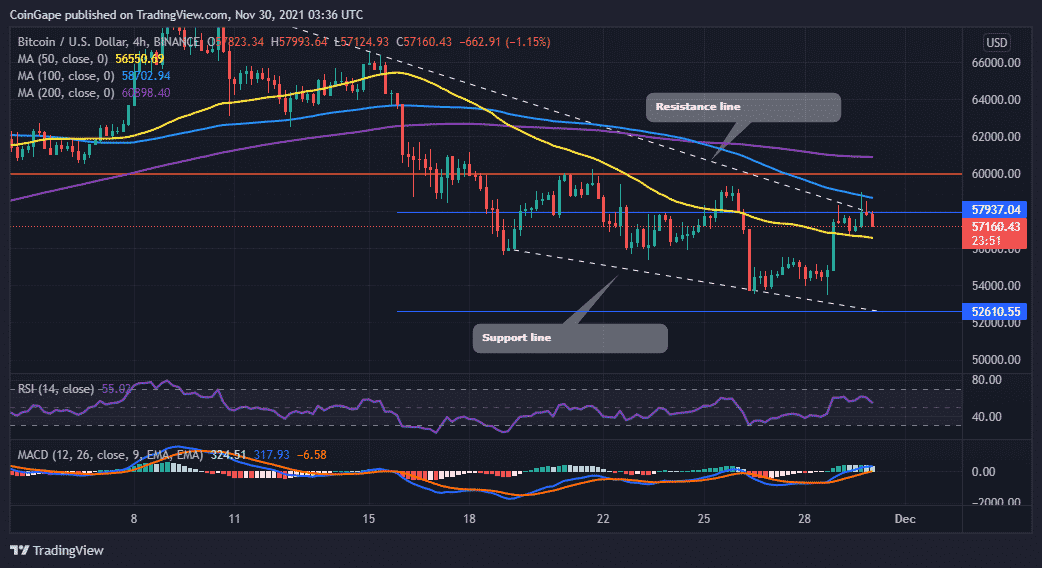Click Dec on the time axis
Image resolution: width=1042 pixels, height=568 pixels.
pyautogui.click(x=905, y=519)
